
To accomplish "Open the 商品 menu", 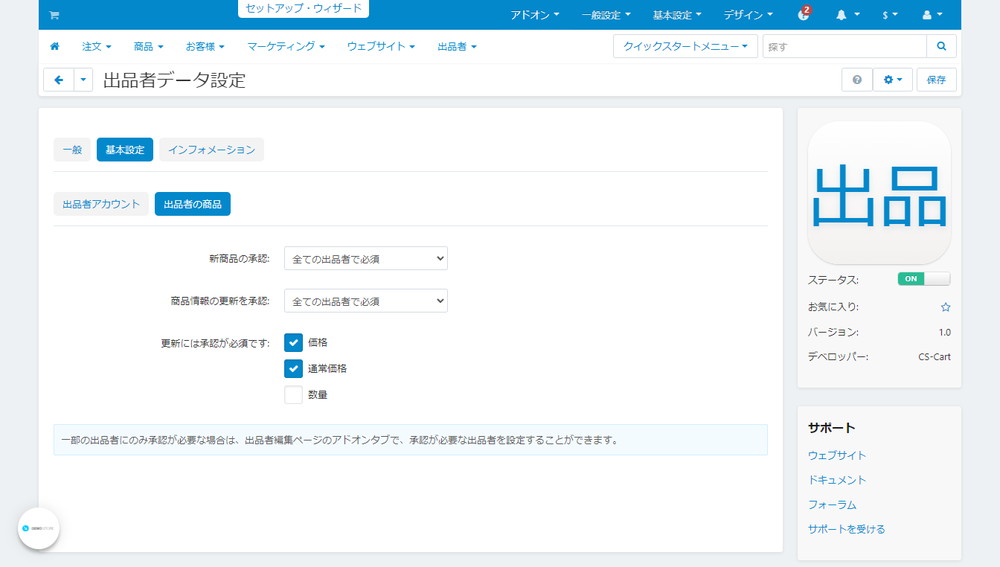I will pyautogui.click(x=148, y=46).
